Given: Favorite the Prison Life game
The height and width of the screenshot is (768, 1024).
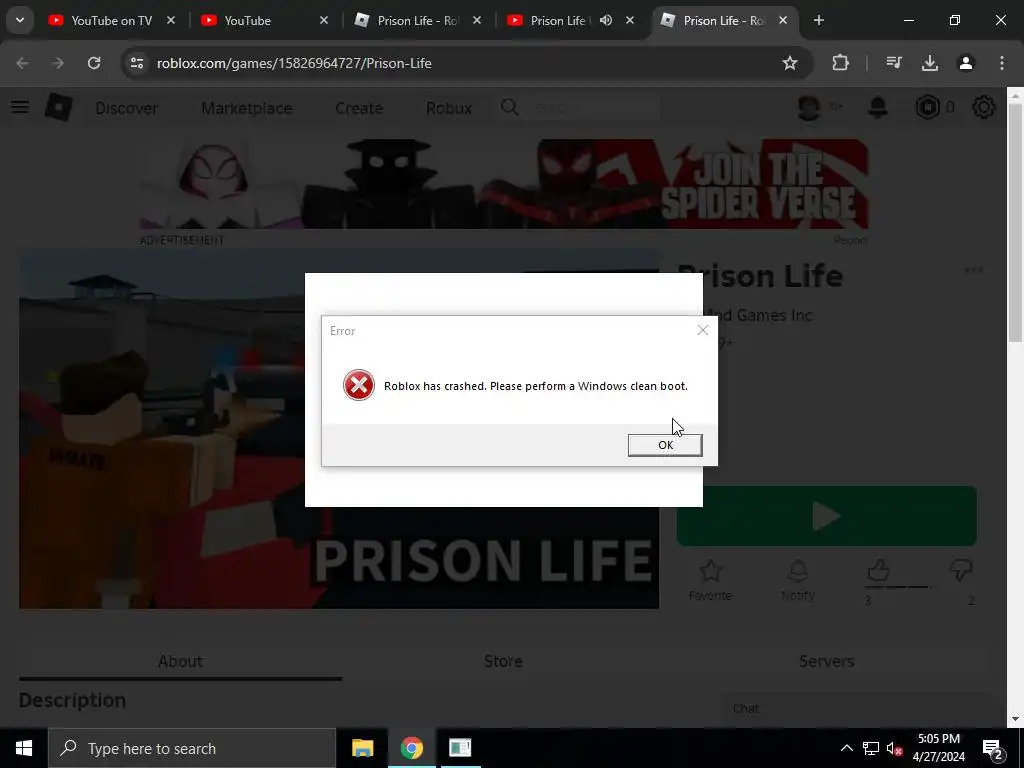Looking at the screenshot, I should [711, 579].
